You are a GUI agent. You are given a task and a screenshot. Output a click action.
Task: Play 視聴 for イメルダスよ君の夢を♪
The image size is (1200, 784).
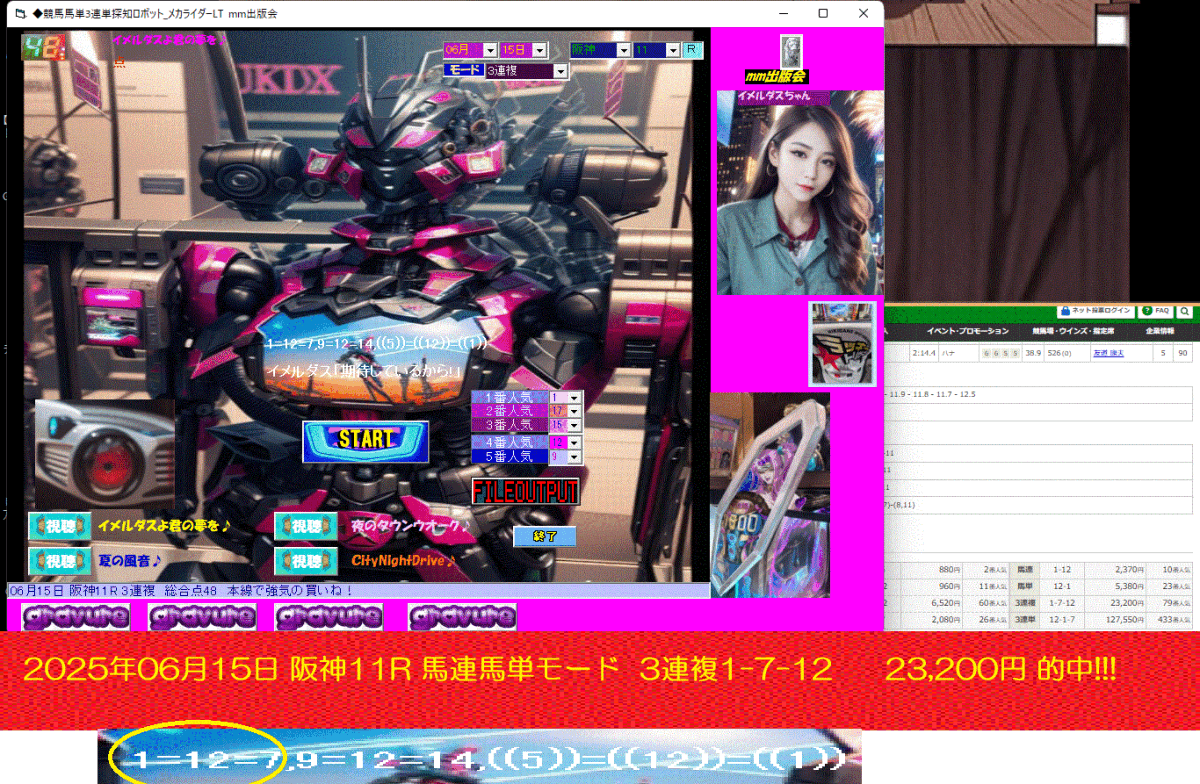(60, 525)
